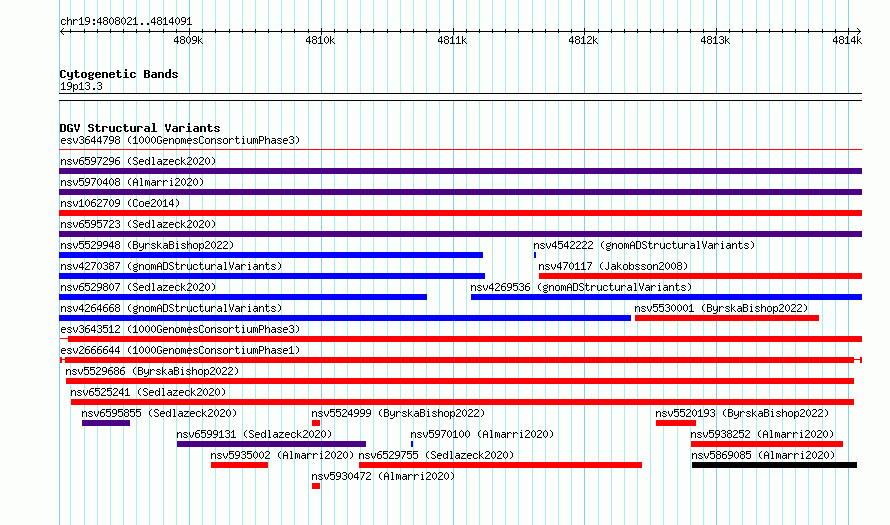
Task: Select the nsv5869085 (Almarri2020) black bar
Action: pyautogui.click(x=774, y=465)
